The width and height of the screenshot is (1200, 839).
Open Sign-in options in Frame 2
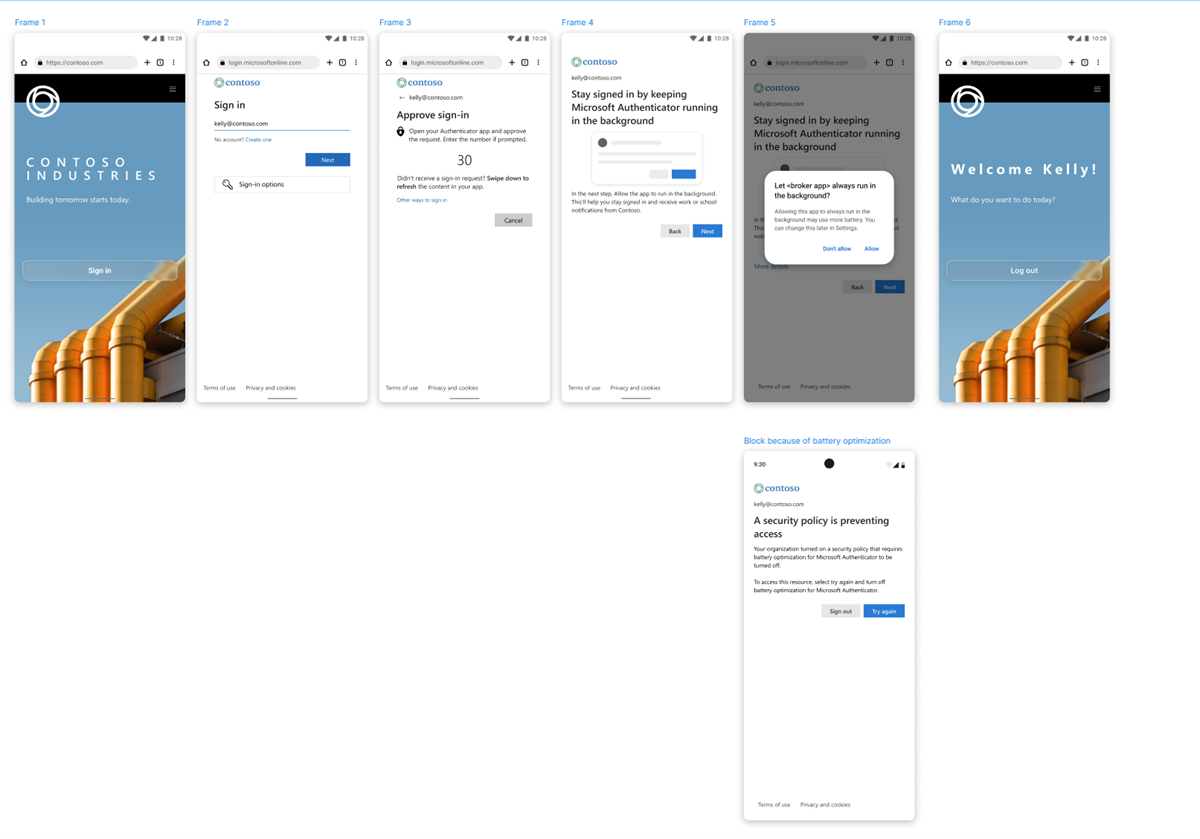(282, 184)
